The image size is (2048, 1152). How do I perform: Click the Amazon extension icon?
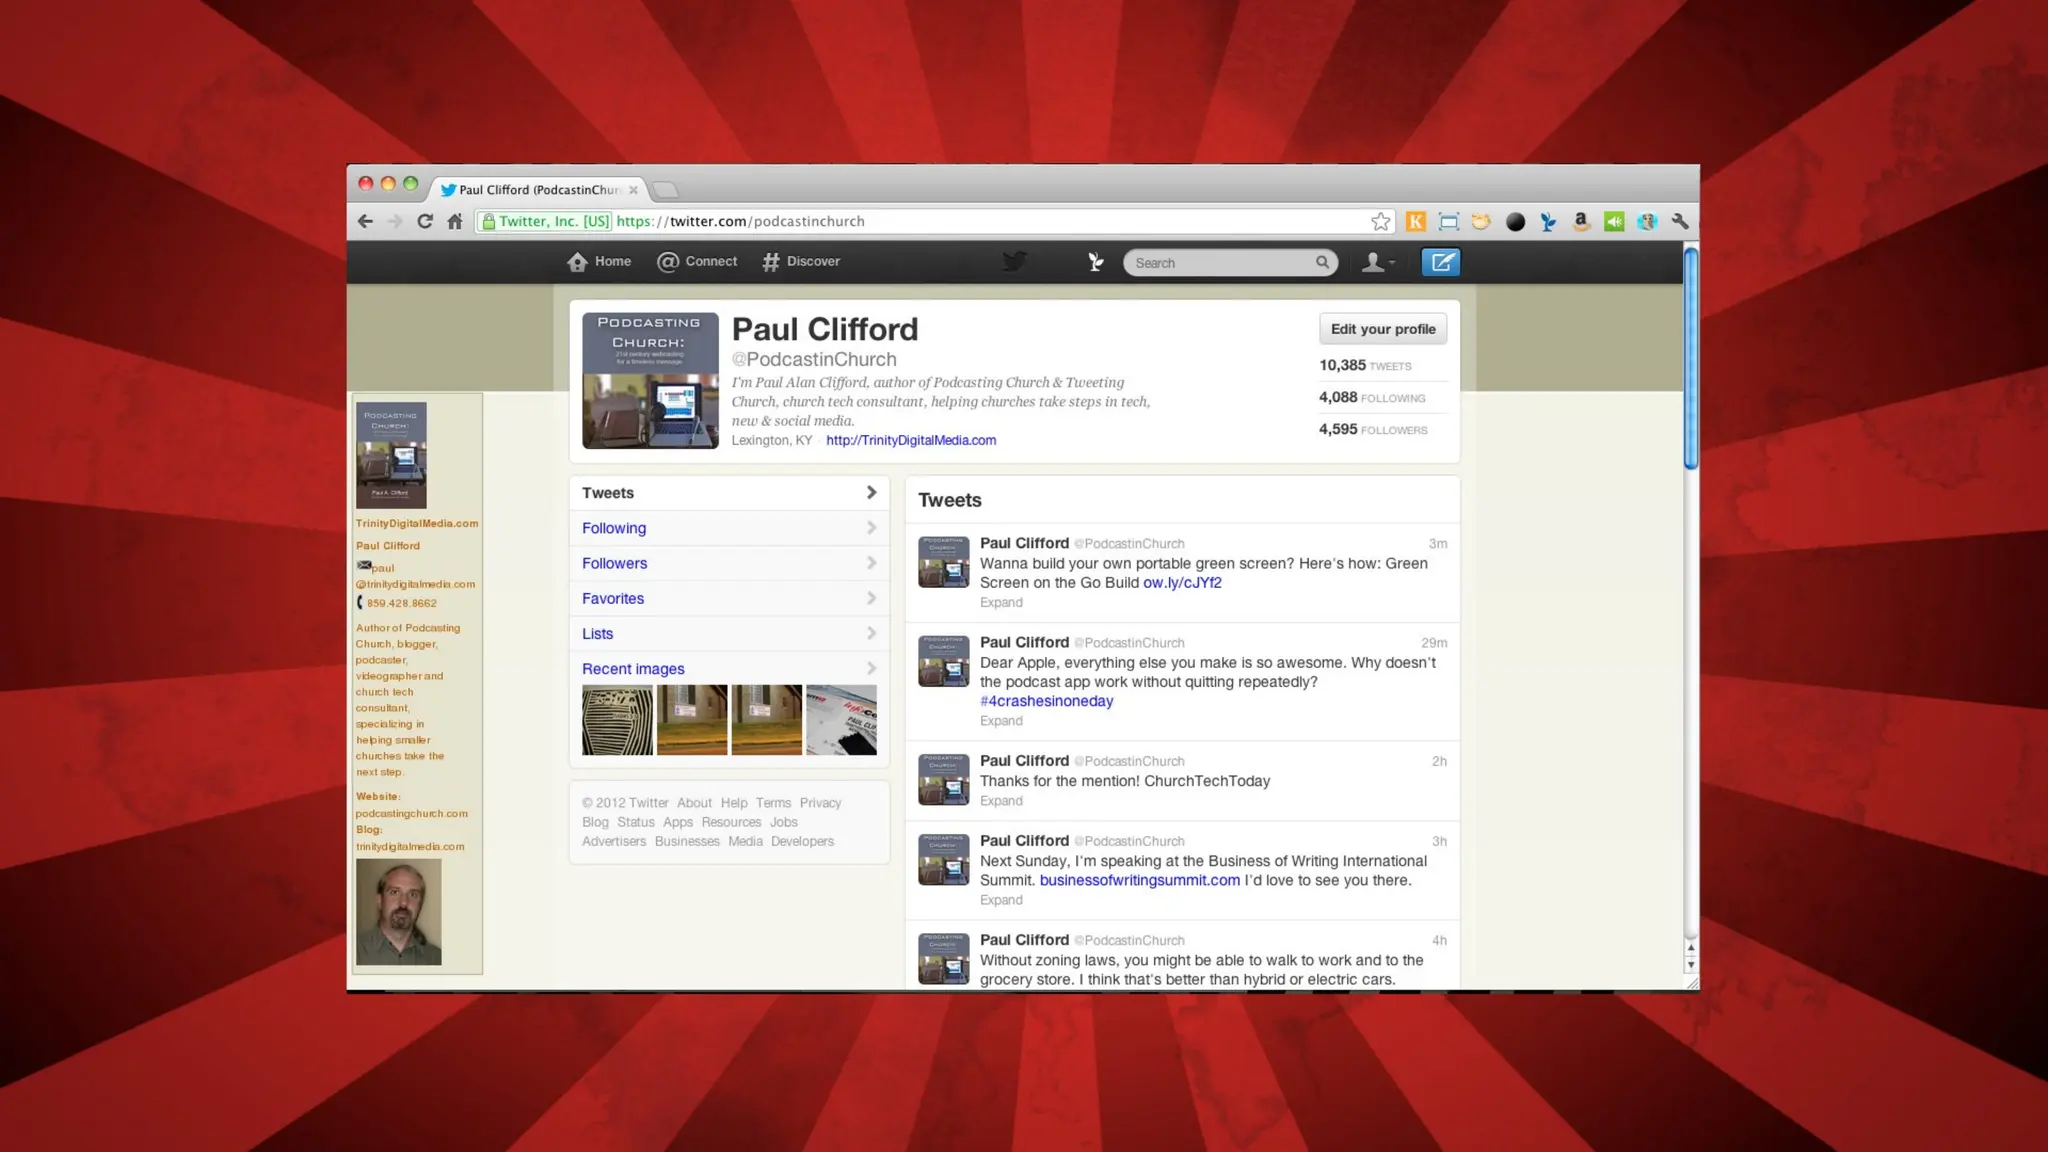[x=1581, y=222]
